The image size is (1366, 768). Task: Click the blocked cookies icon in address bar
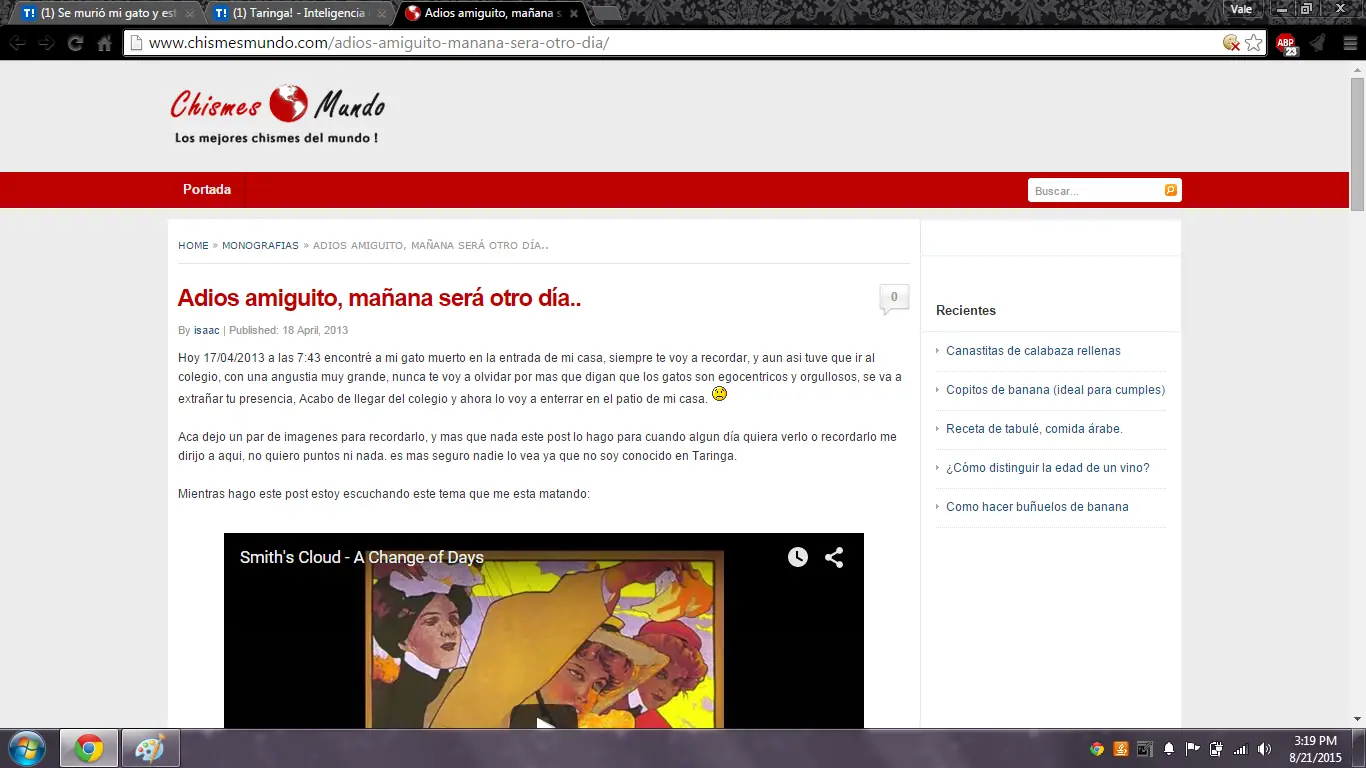point(1231,43)
